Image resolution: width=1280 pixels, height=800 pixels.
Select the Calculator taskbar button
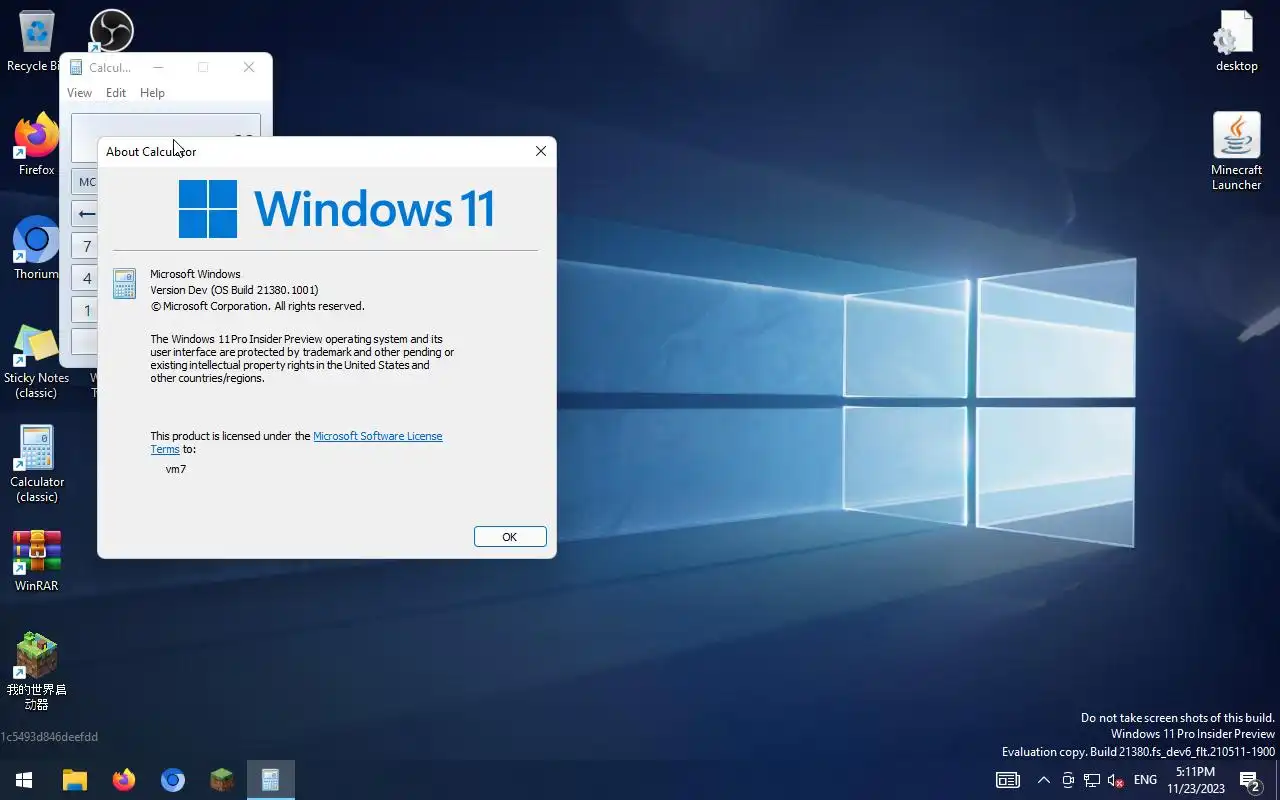(270, 780)
